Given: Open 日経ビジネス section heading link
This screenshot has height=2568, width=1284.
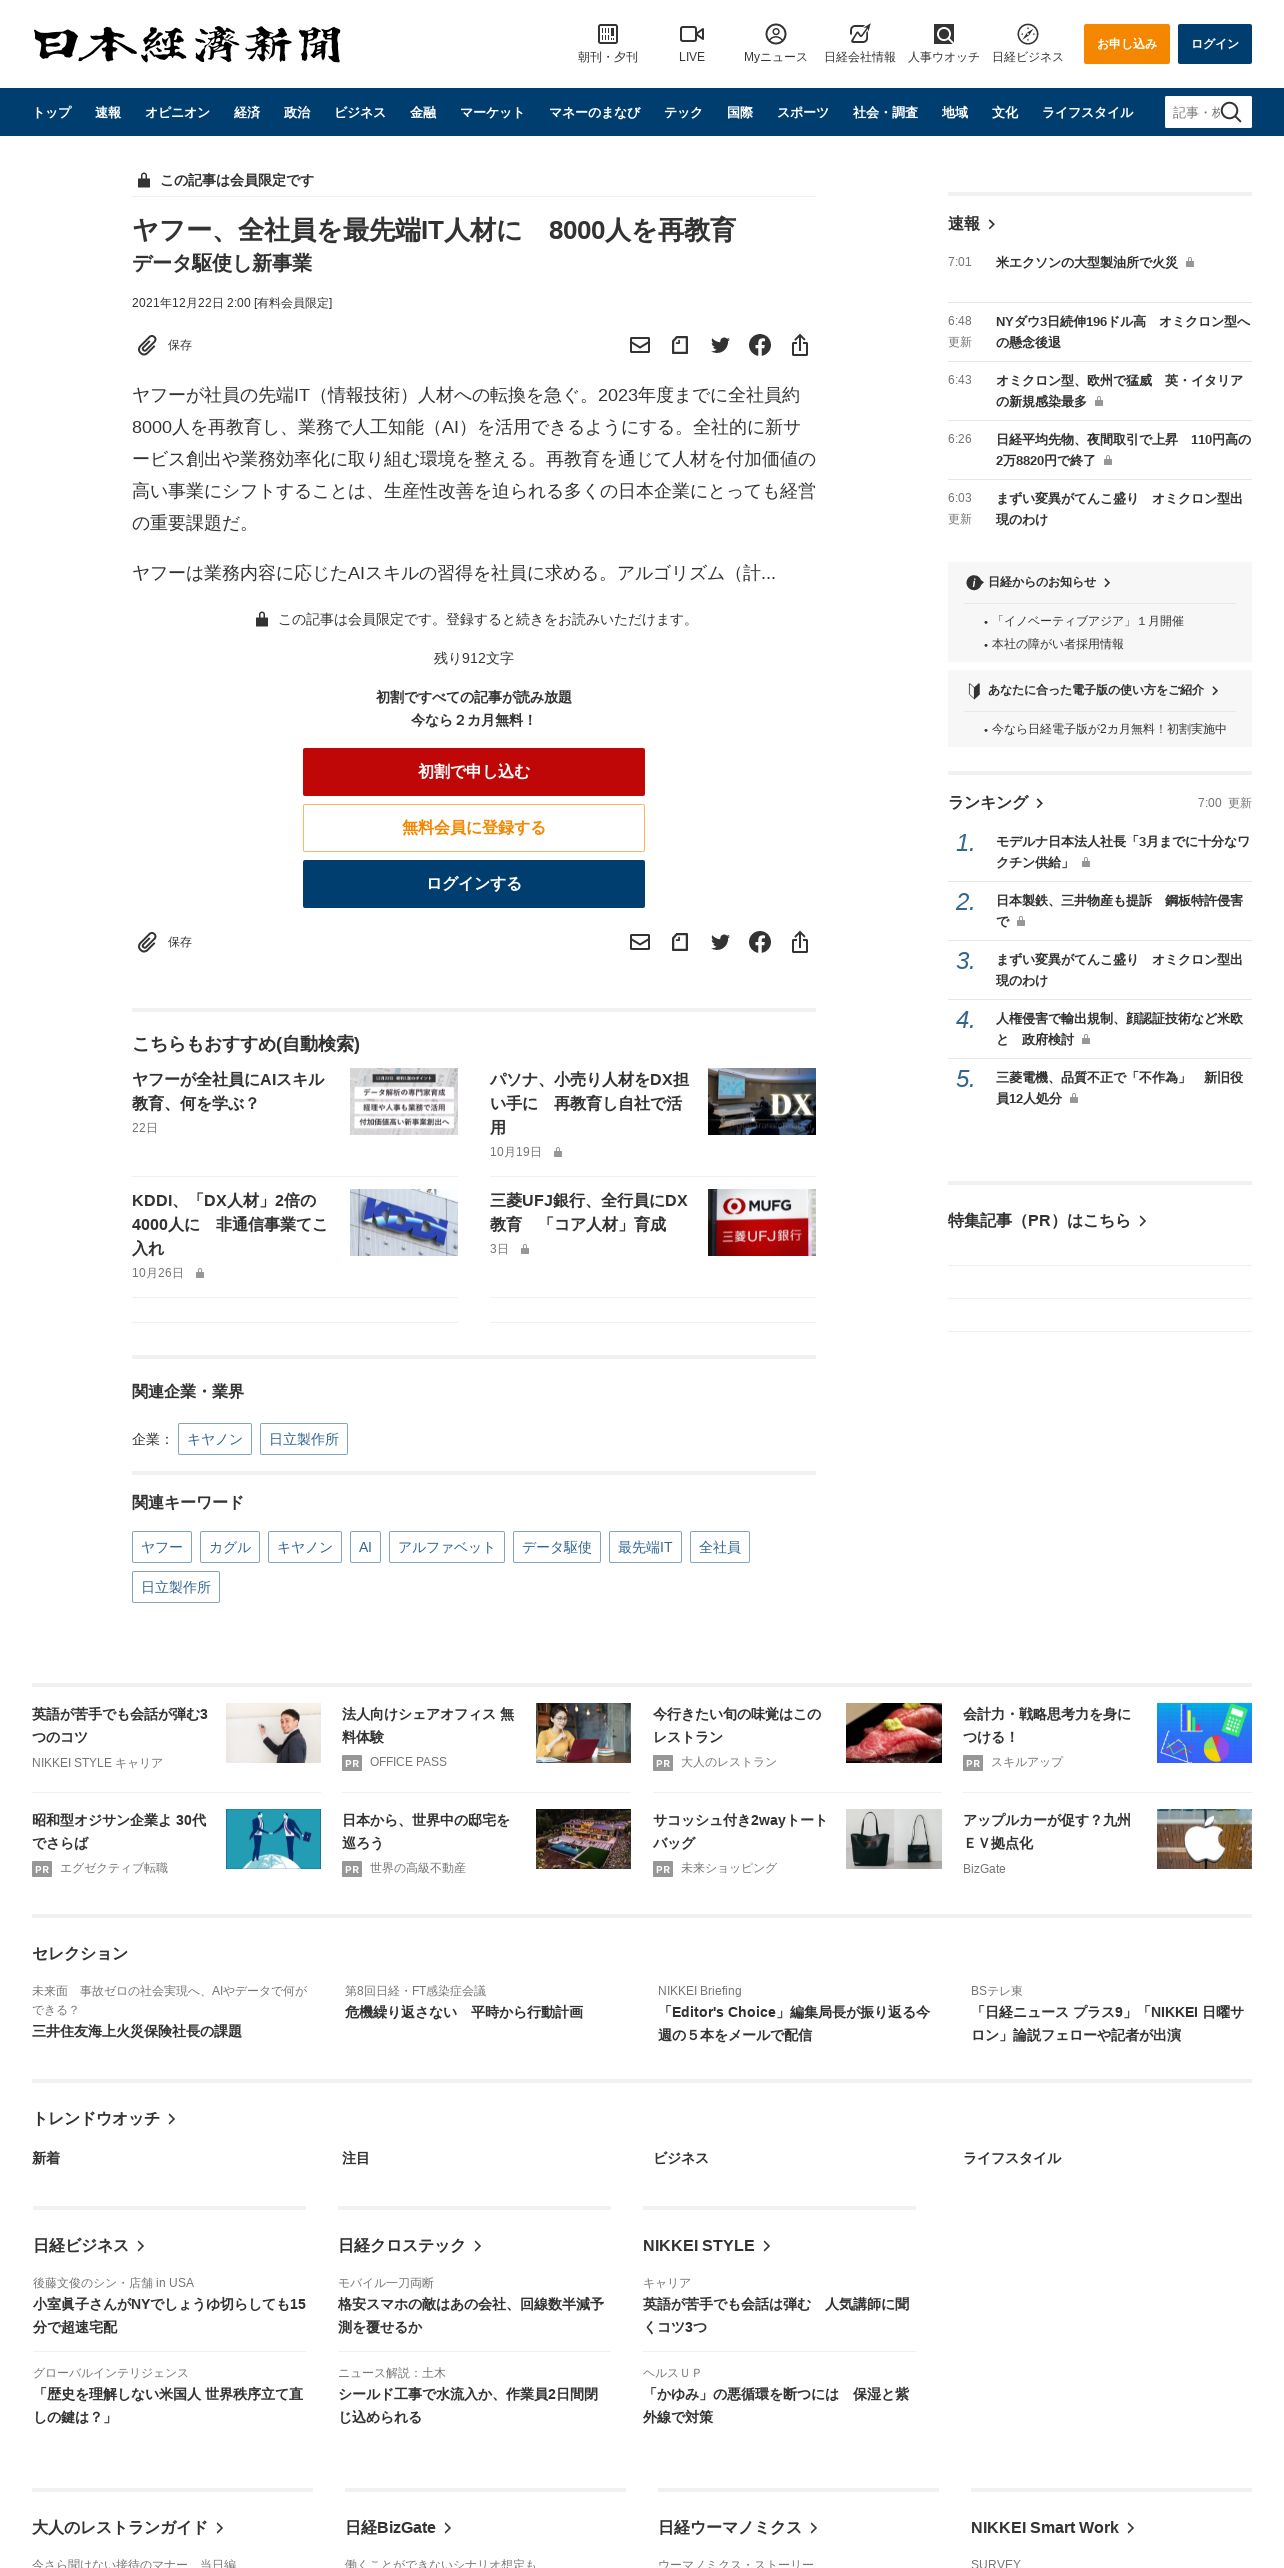Looking at the screenshot, I should click(x=89, y=2246).
